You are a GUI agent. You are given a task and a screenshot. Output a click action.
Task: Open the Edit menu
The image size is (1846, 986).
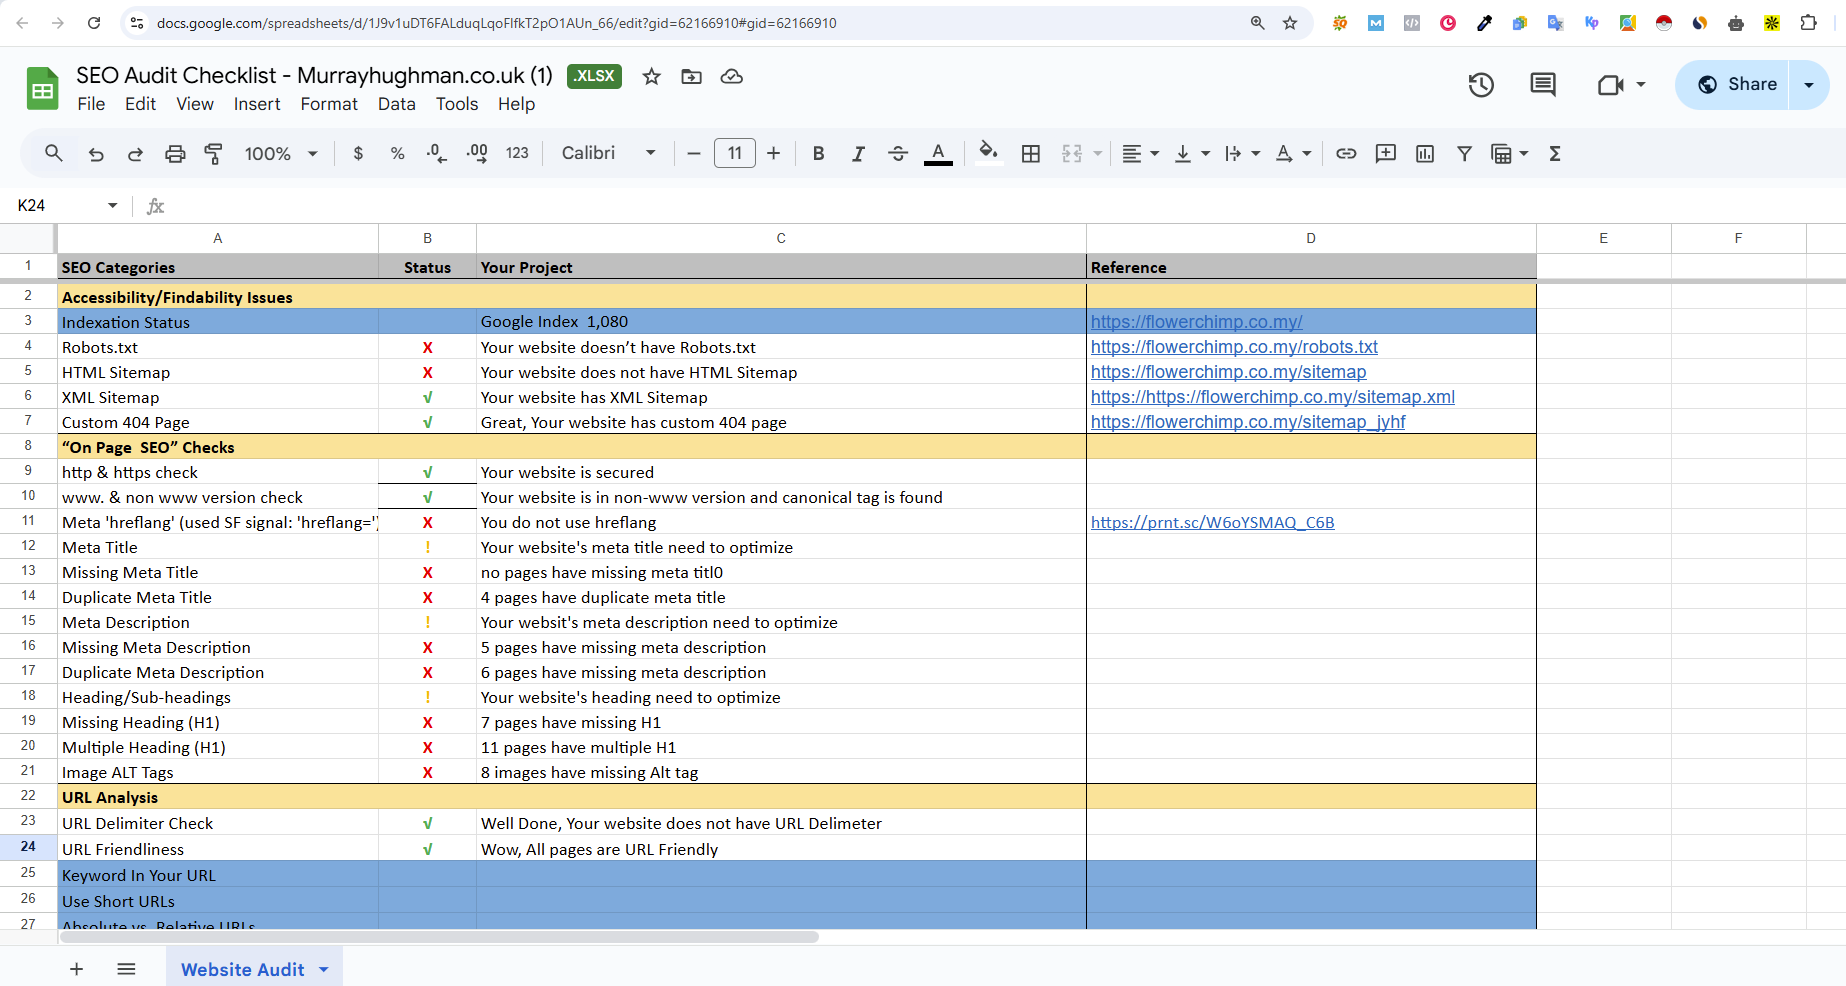[140, 104]
